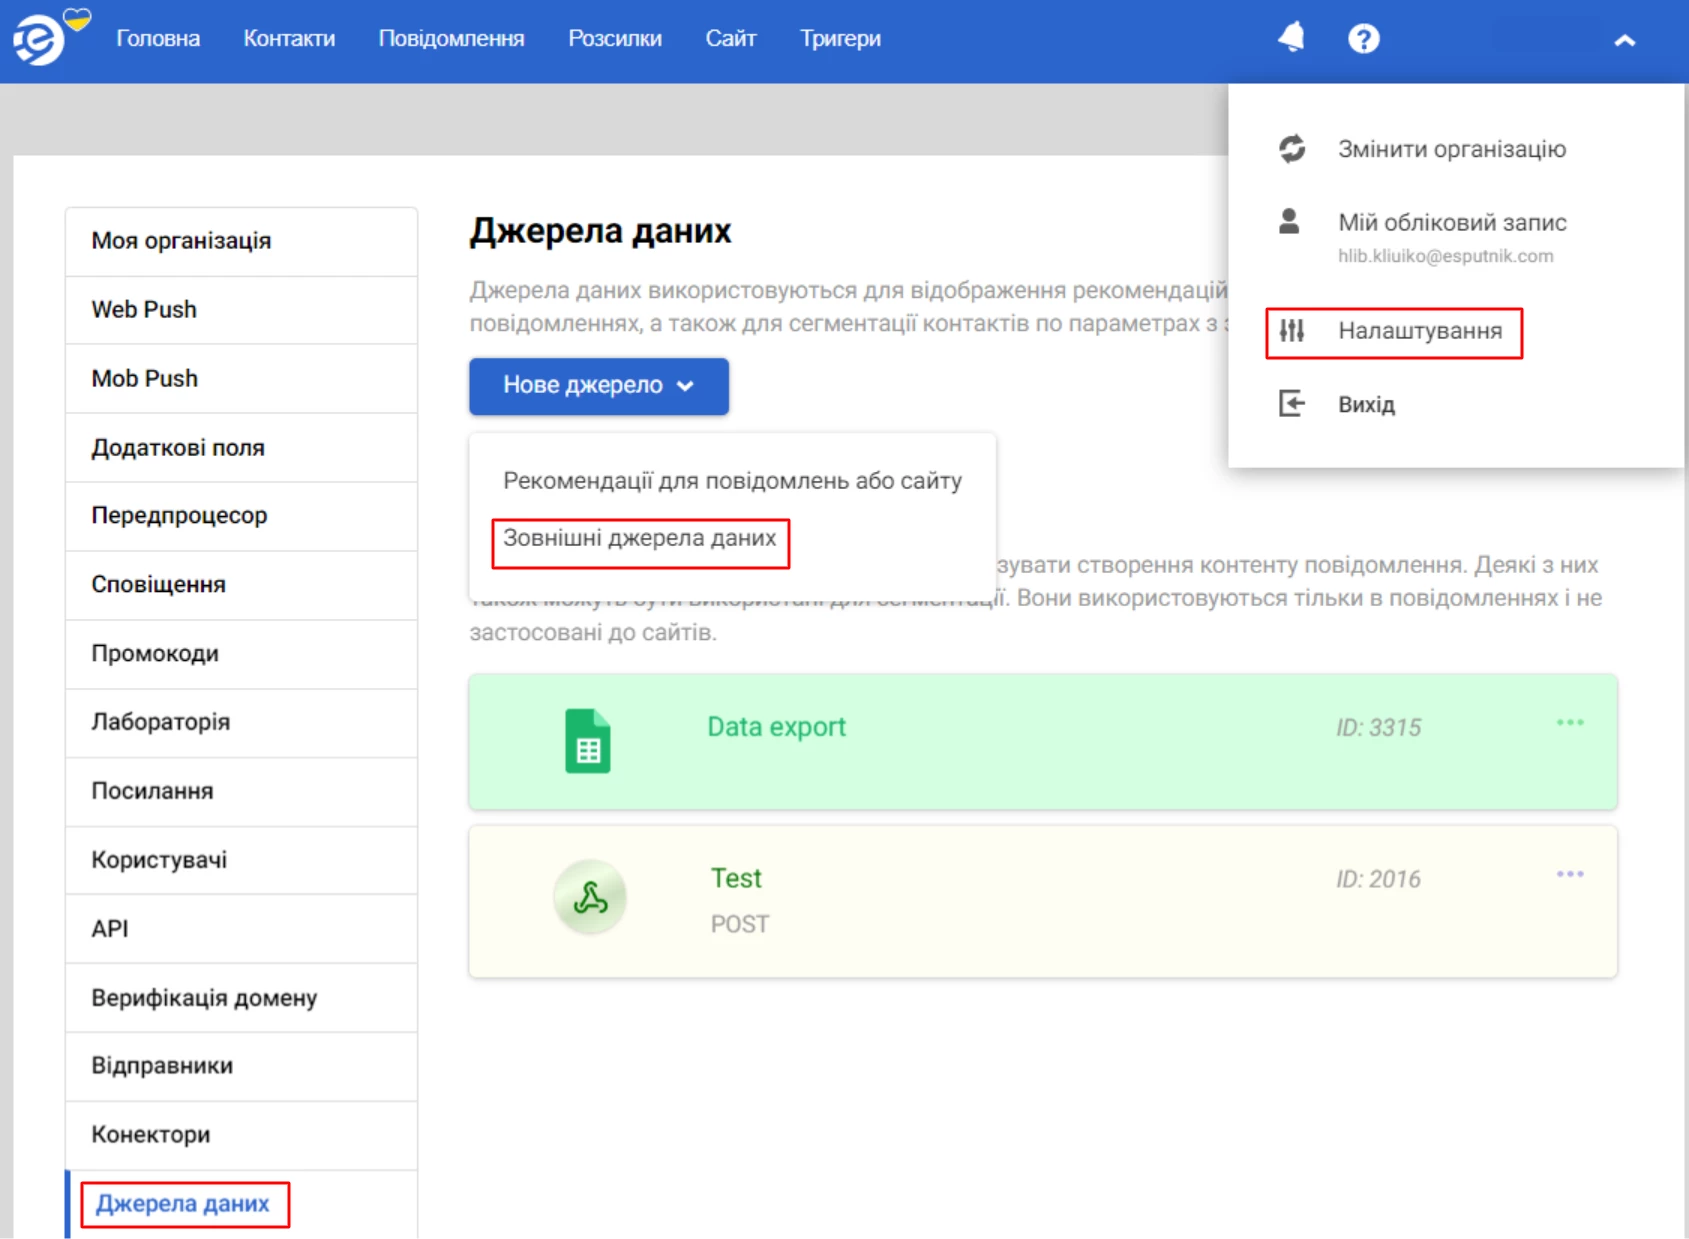Screen dimensions: 1689x1239
Task: Open three-dot menu for Test source
Action: point(1569,874)
